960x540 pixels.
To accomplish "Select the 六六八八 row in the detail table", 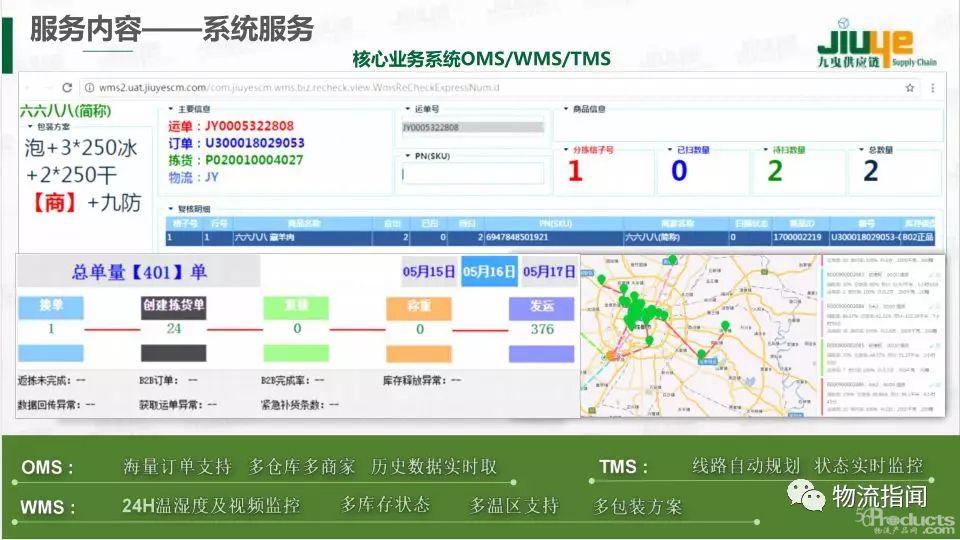I will tap(550, 238).
